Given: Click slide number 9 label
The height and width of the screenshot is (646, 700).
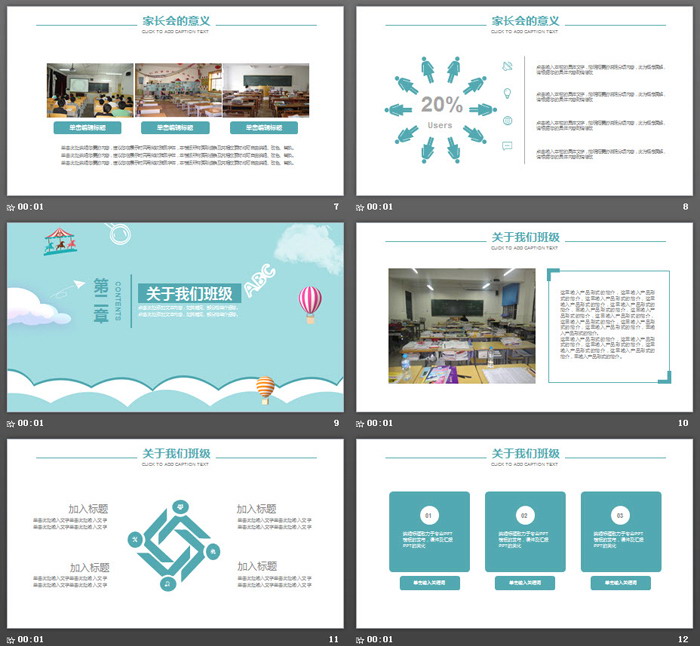Looking at the screenshot, I should coord(336,423).
